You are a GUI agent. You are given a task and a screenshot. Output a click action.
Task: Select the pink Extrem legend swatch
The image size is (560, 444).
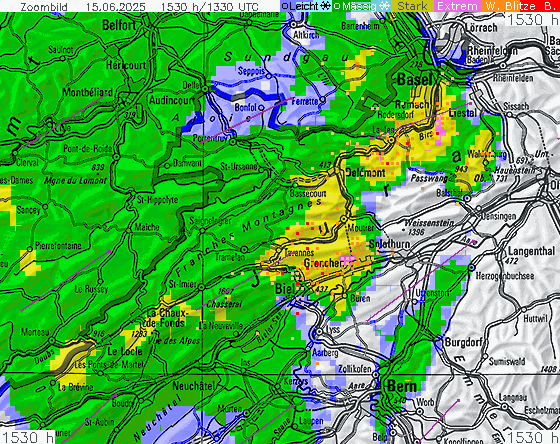click(457, 6)
